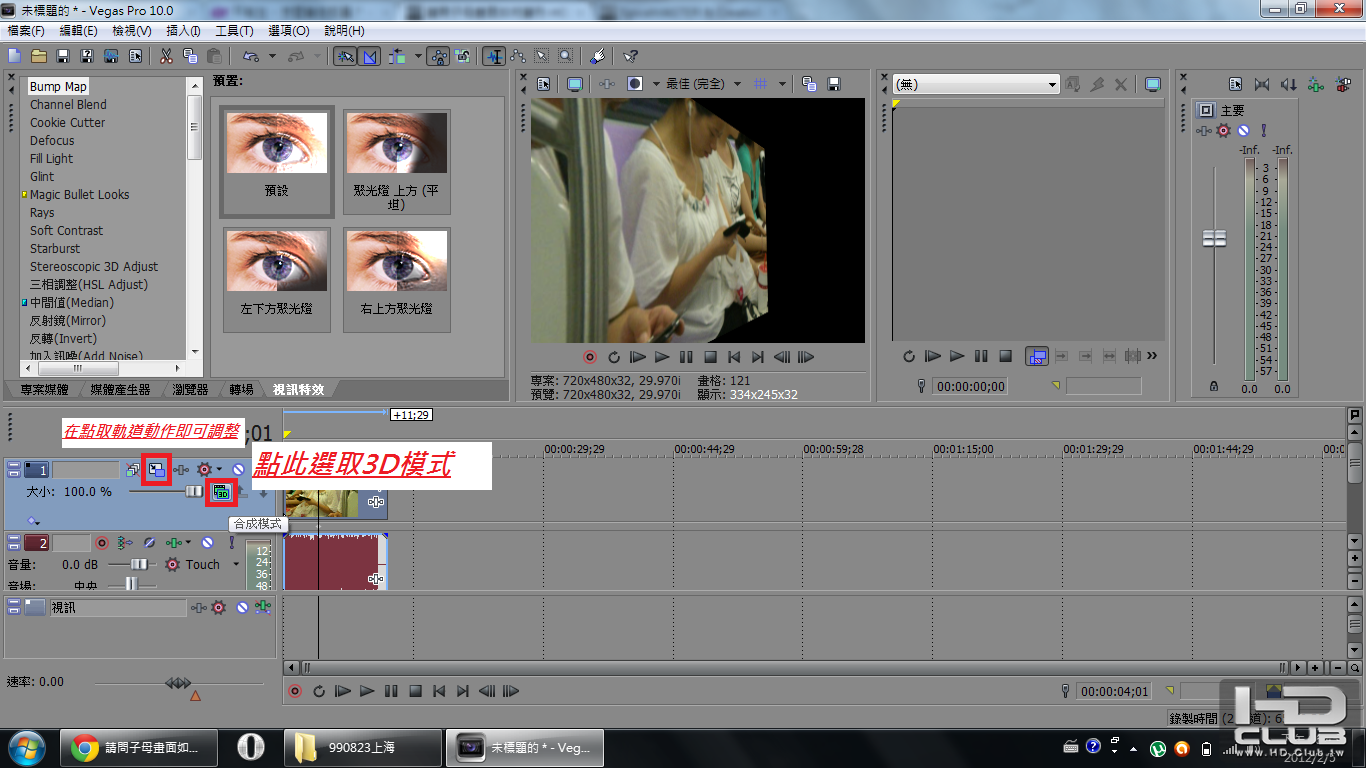The width and height of the screenshot is (1366, 768).
Task: Open the auto ripple mode dropdown arrow
Action: pos(418,56)
